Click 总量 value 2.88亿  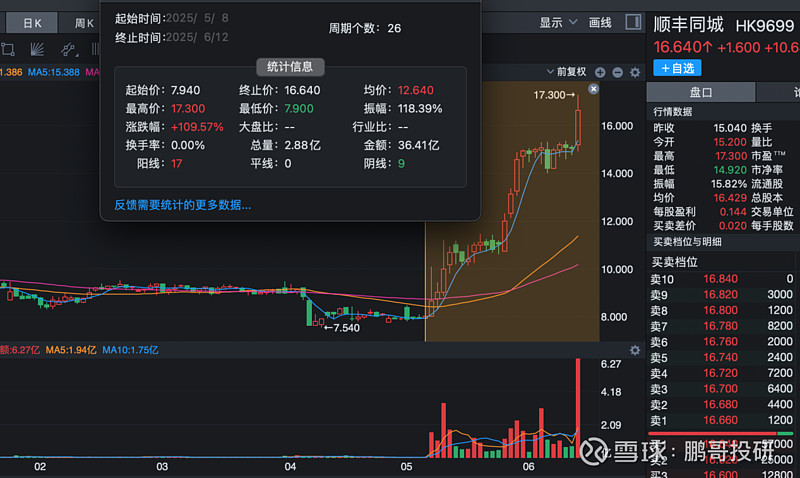click(x=303, y=145)
